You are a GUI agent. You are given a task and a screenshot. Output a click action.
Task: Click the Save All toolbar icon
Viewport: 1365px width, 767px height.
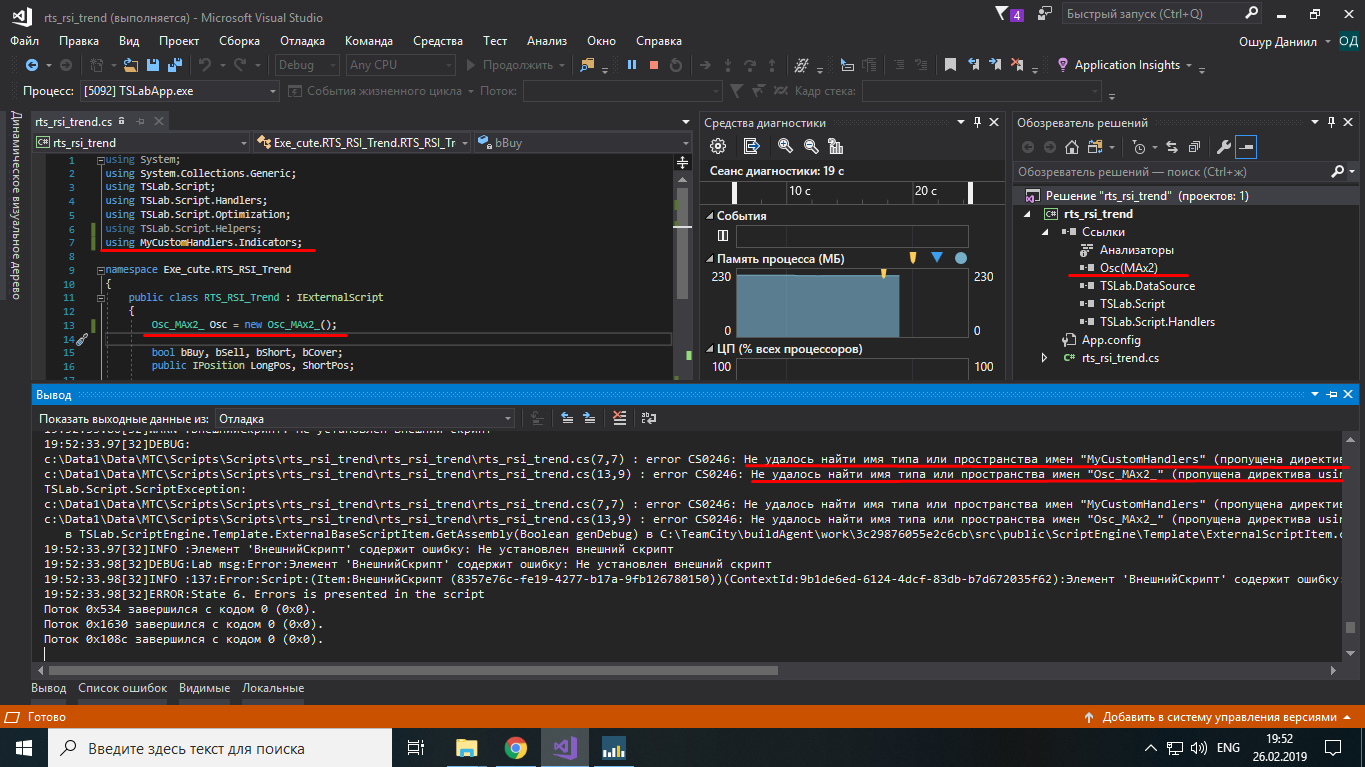tap(174, 65)
